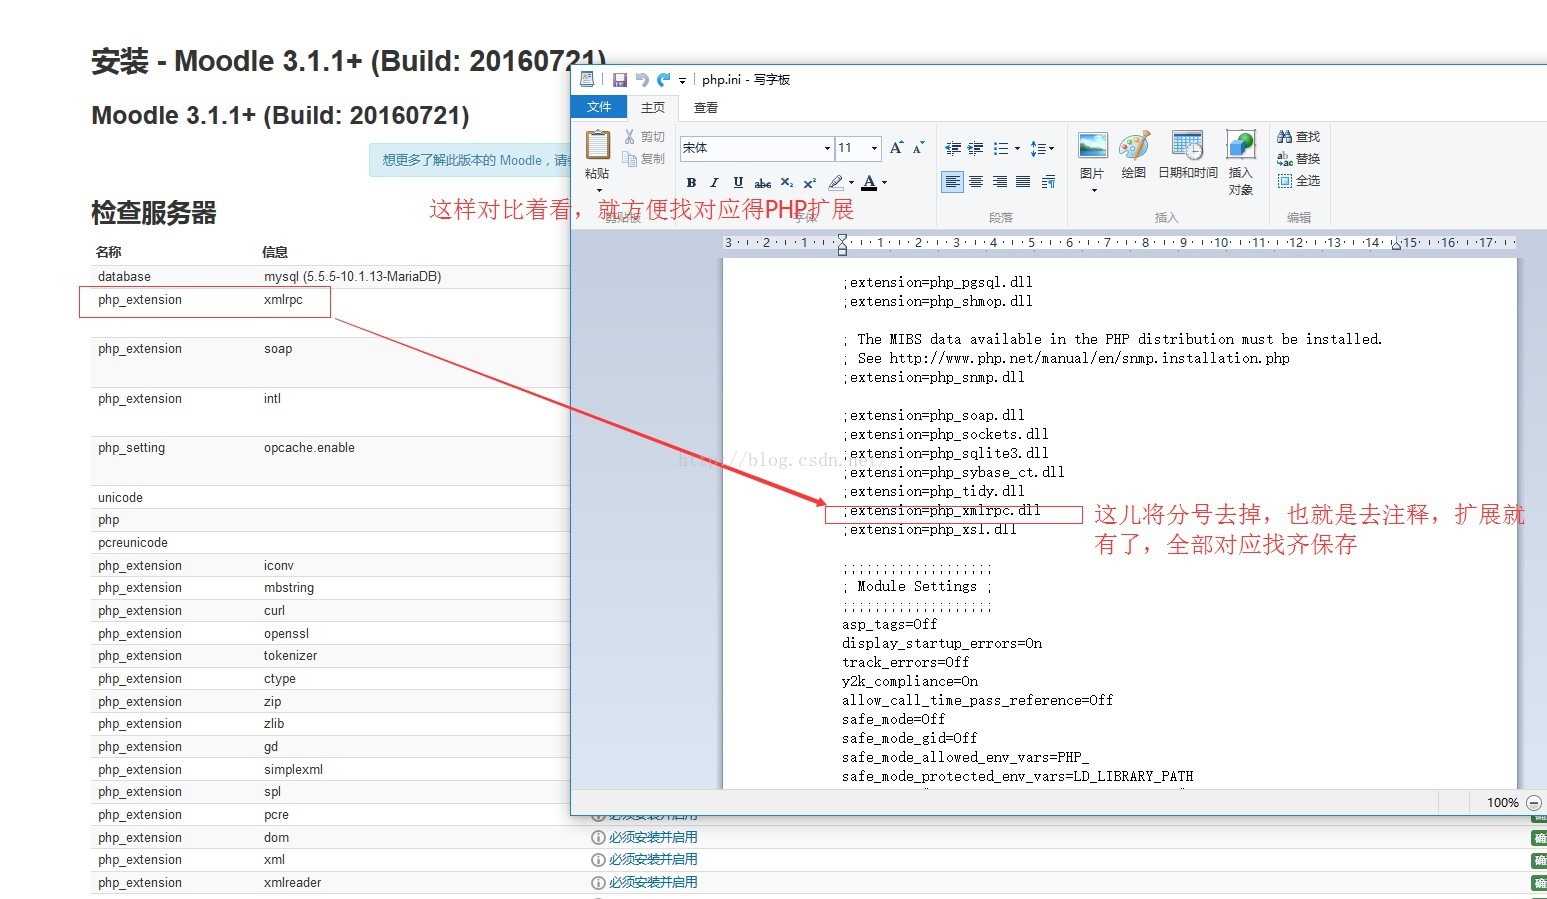The width and height of the screenshot is (1547, 899).
Task: Click the bullet list icon
Action: (1001, 148)
